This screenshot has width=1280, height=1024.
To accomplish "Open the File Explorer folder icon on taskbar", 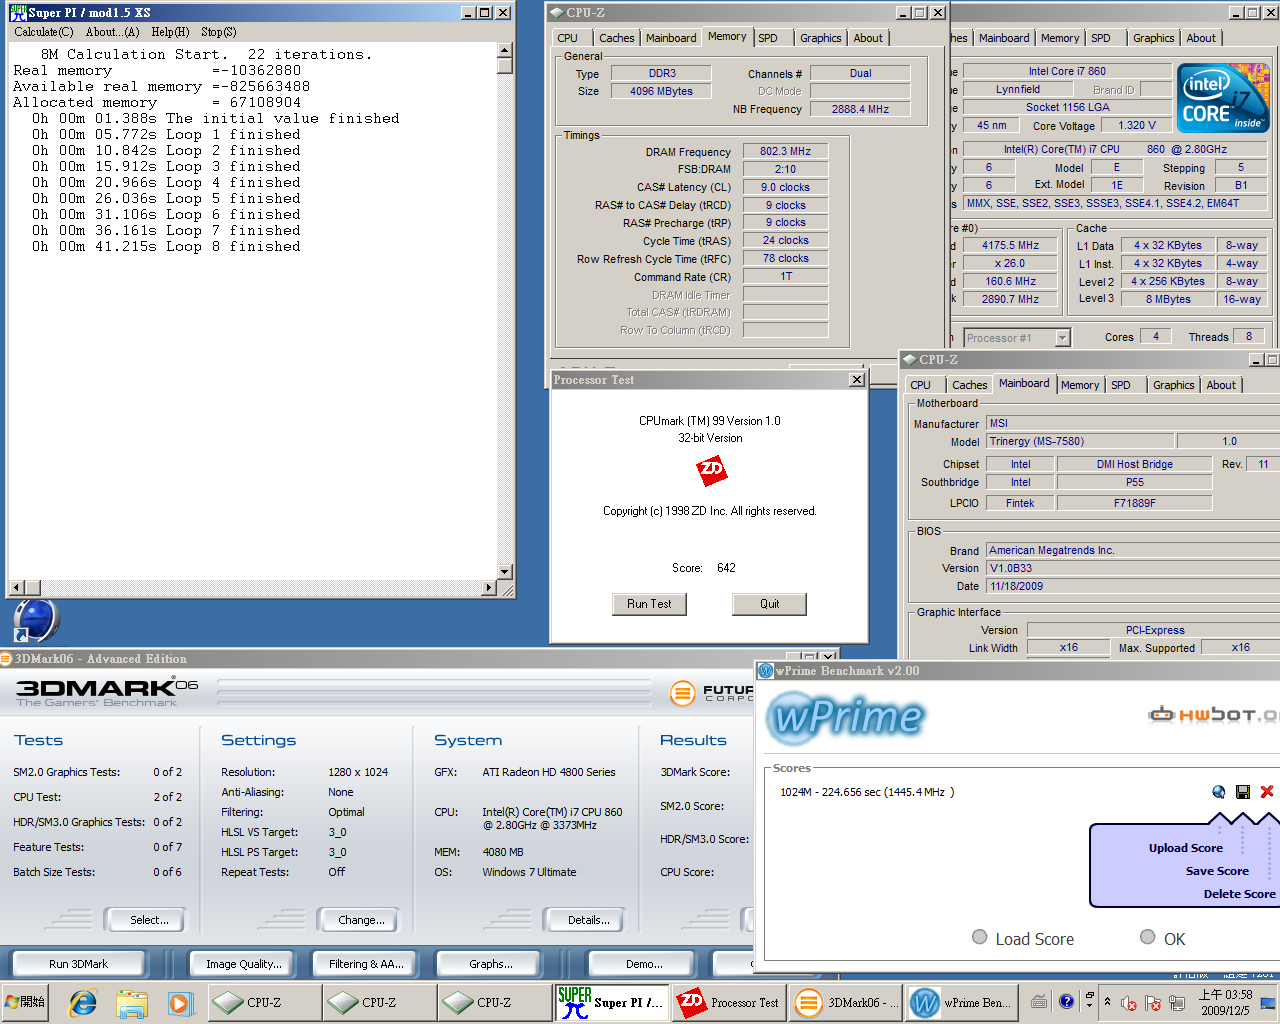I will [x=131, y=1002].
